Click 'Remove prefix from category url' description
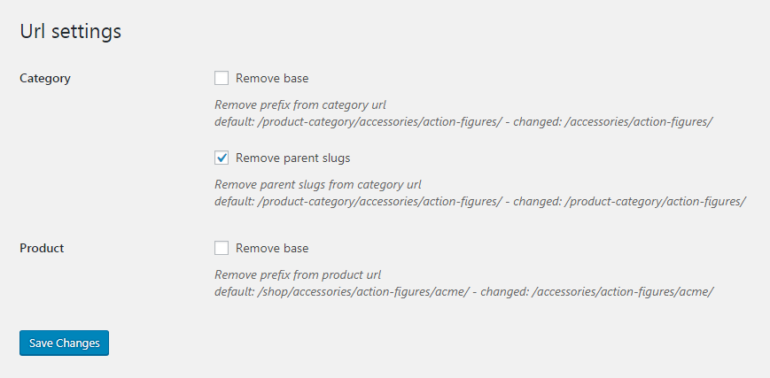 point(300,105)
